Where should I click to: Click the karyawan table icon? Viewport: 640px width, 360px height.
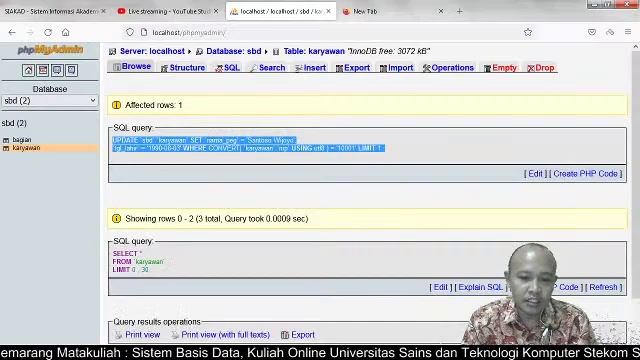[6, 148]
